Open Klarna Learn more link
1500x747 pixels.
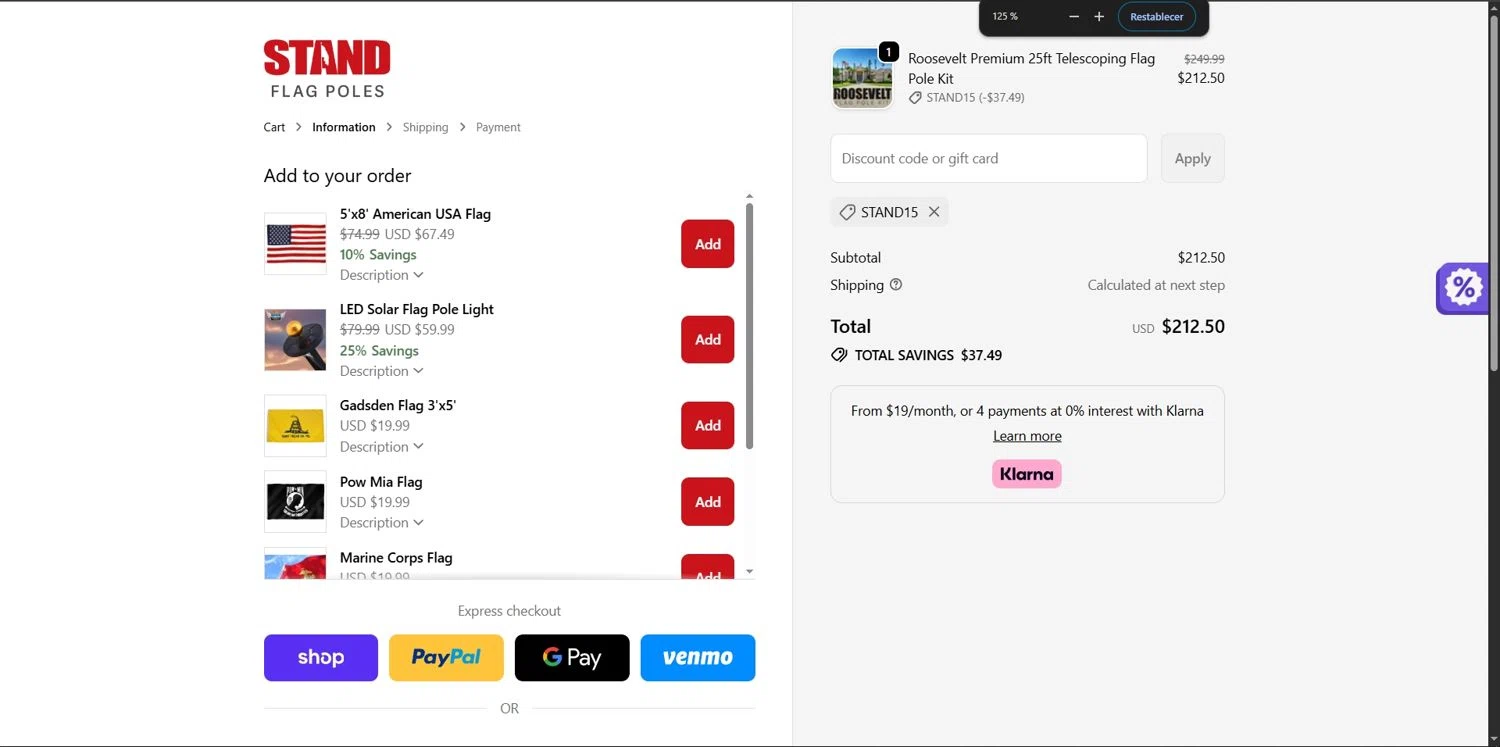pos(1027,436)
